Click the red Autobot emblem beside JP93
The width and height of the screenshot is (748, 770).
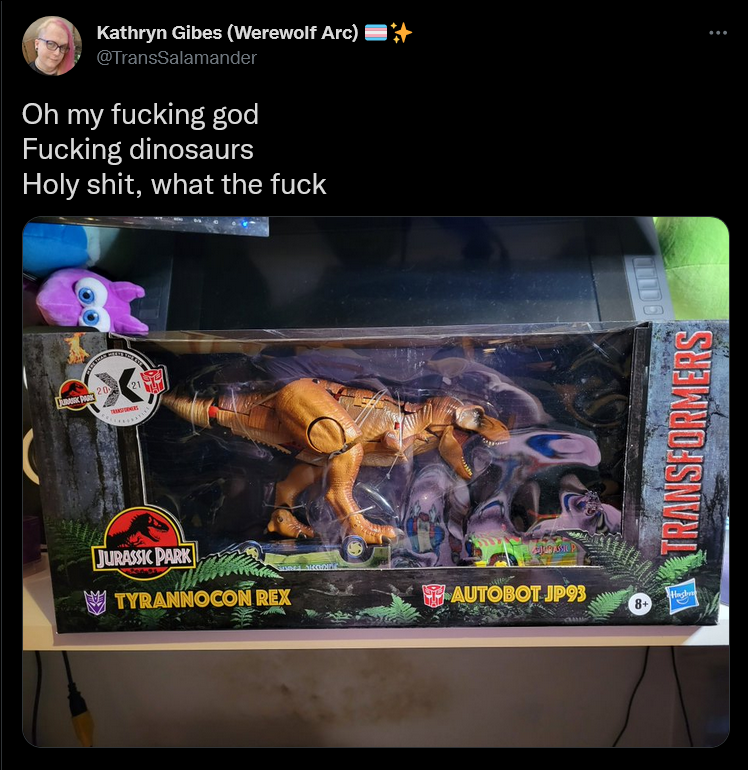tap(434, 595)
